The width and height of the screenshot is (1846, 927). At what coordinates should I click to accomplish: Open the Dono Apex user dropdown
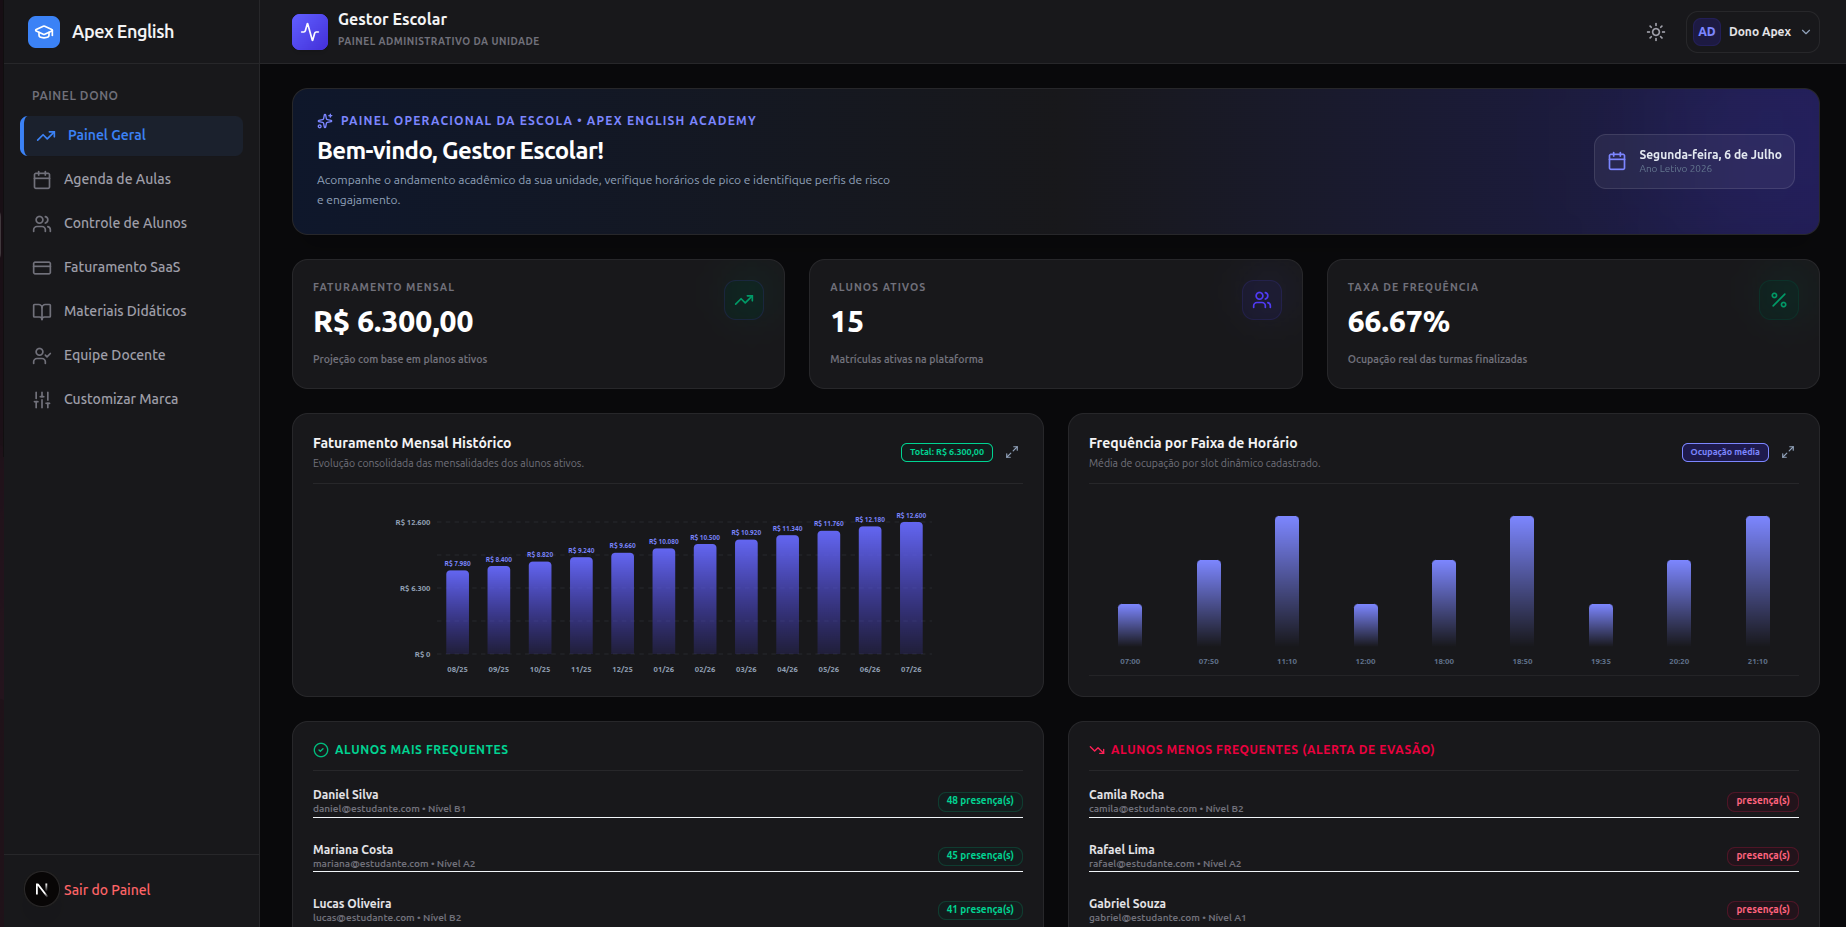[x=1752, y=32]
